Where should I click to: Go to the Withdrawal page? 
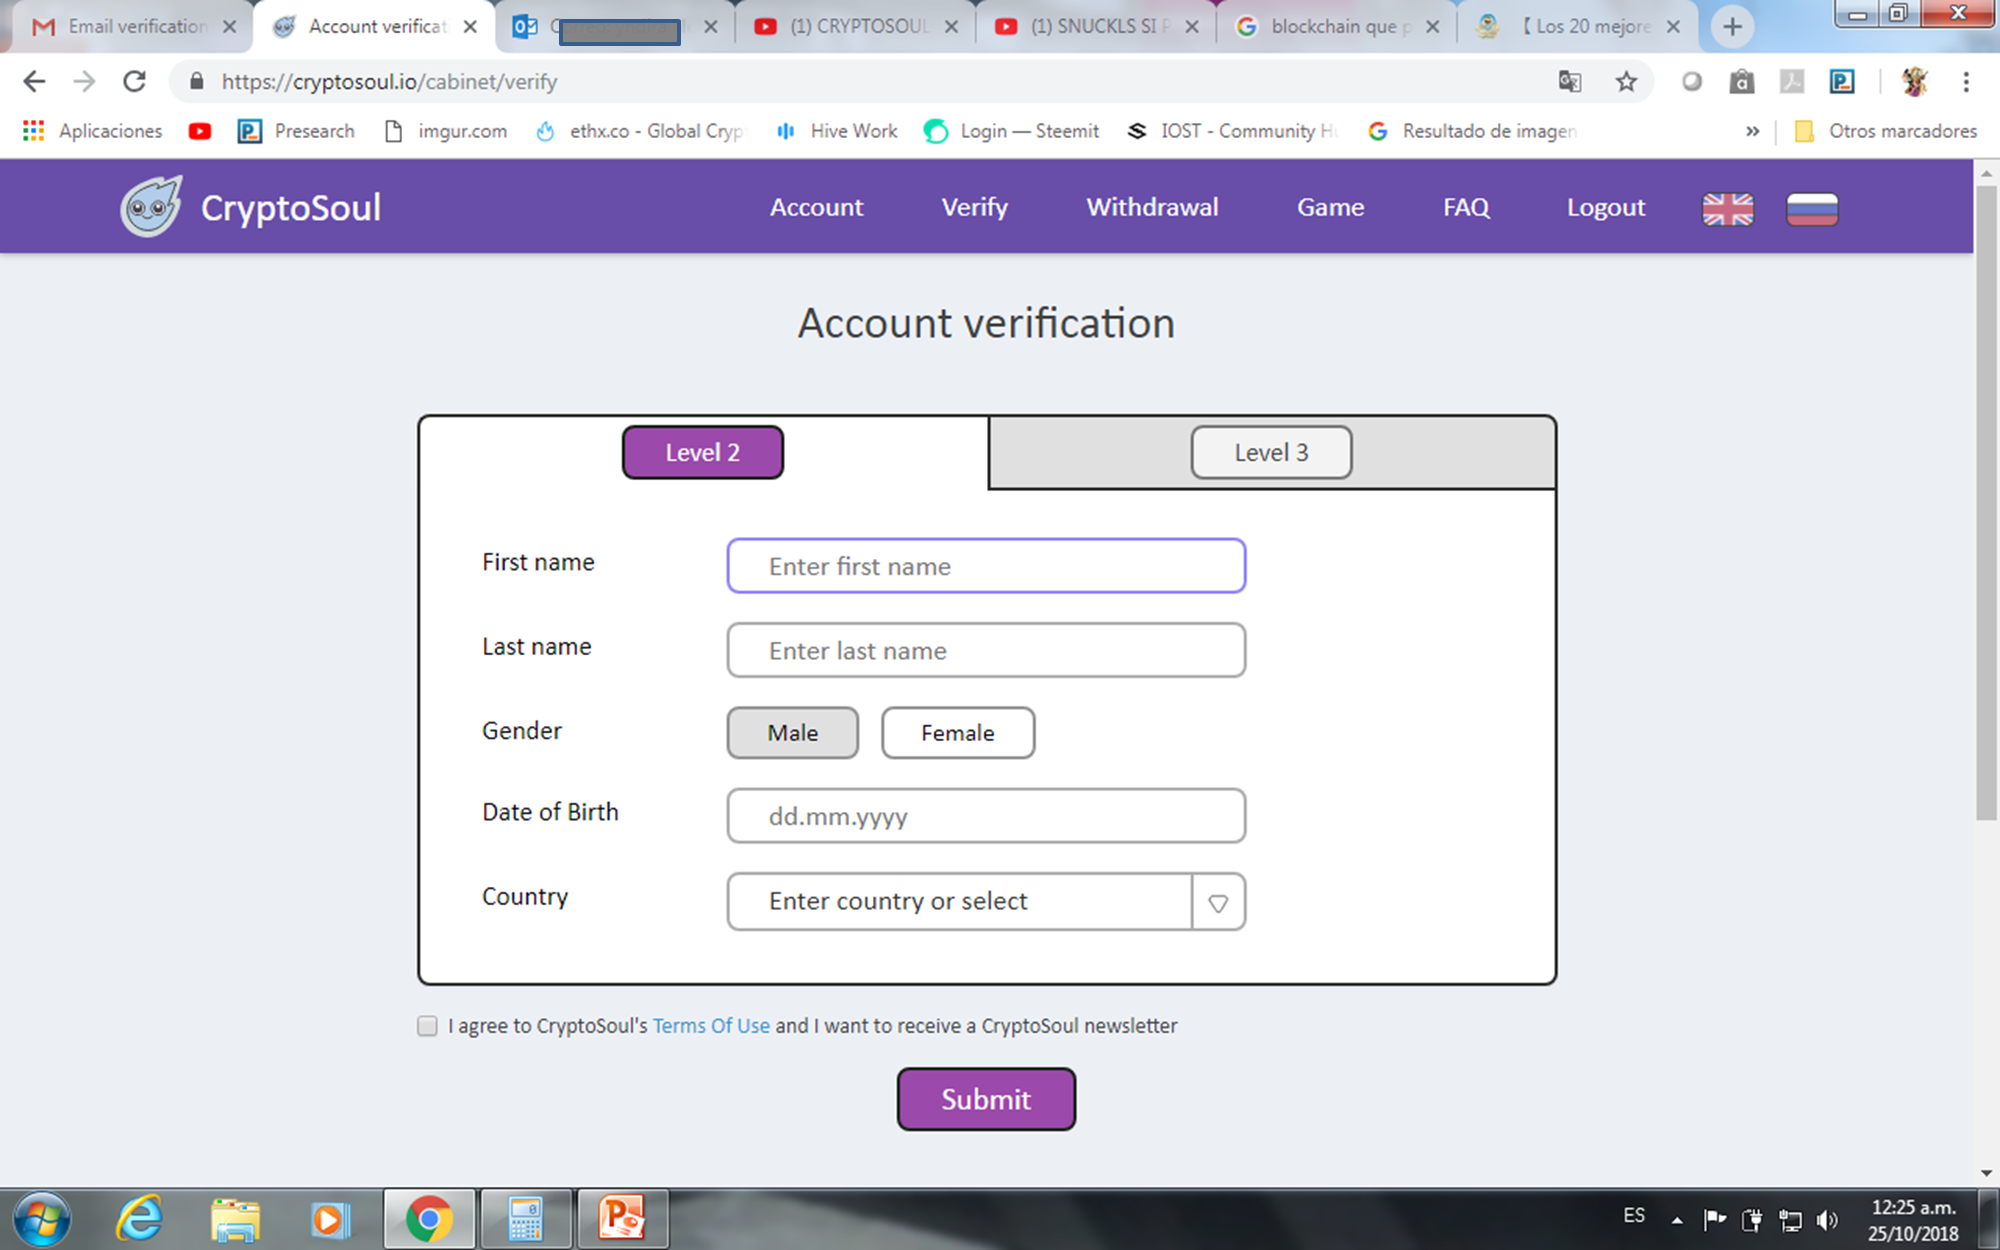pyautogui.click(x=1152, y=207)
